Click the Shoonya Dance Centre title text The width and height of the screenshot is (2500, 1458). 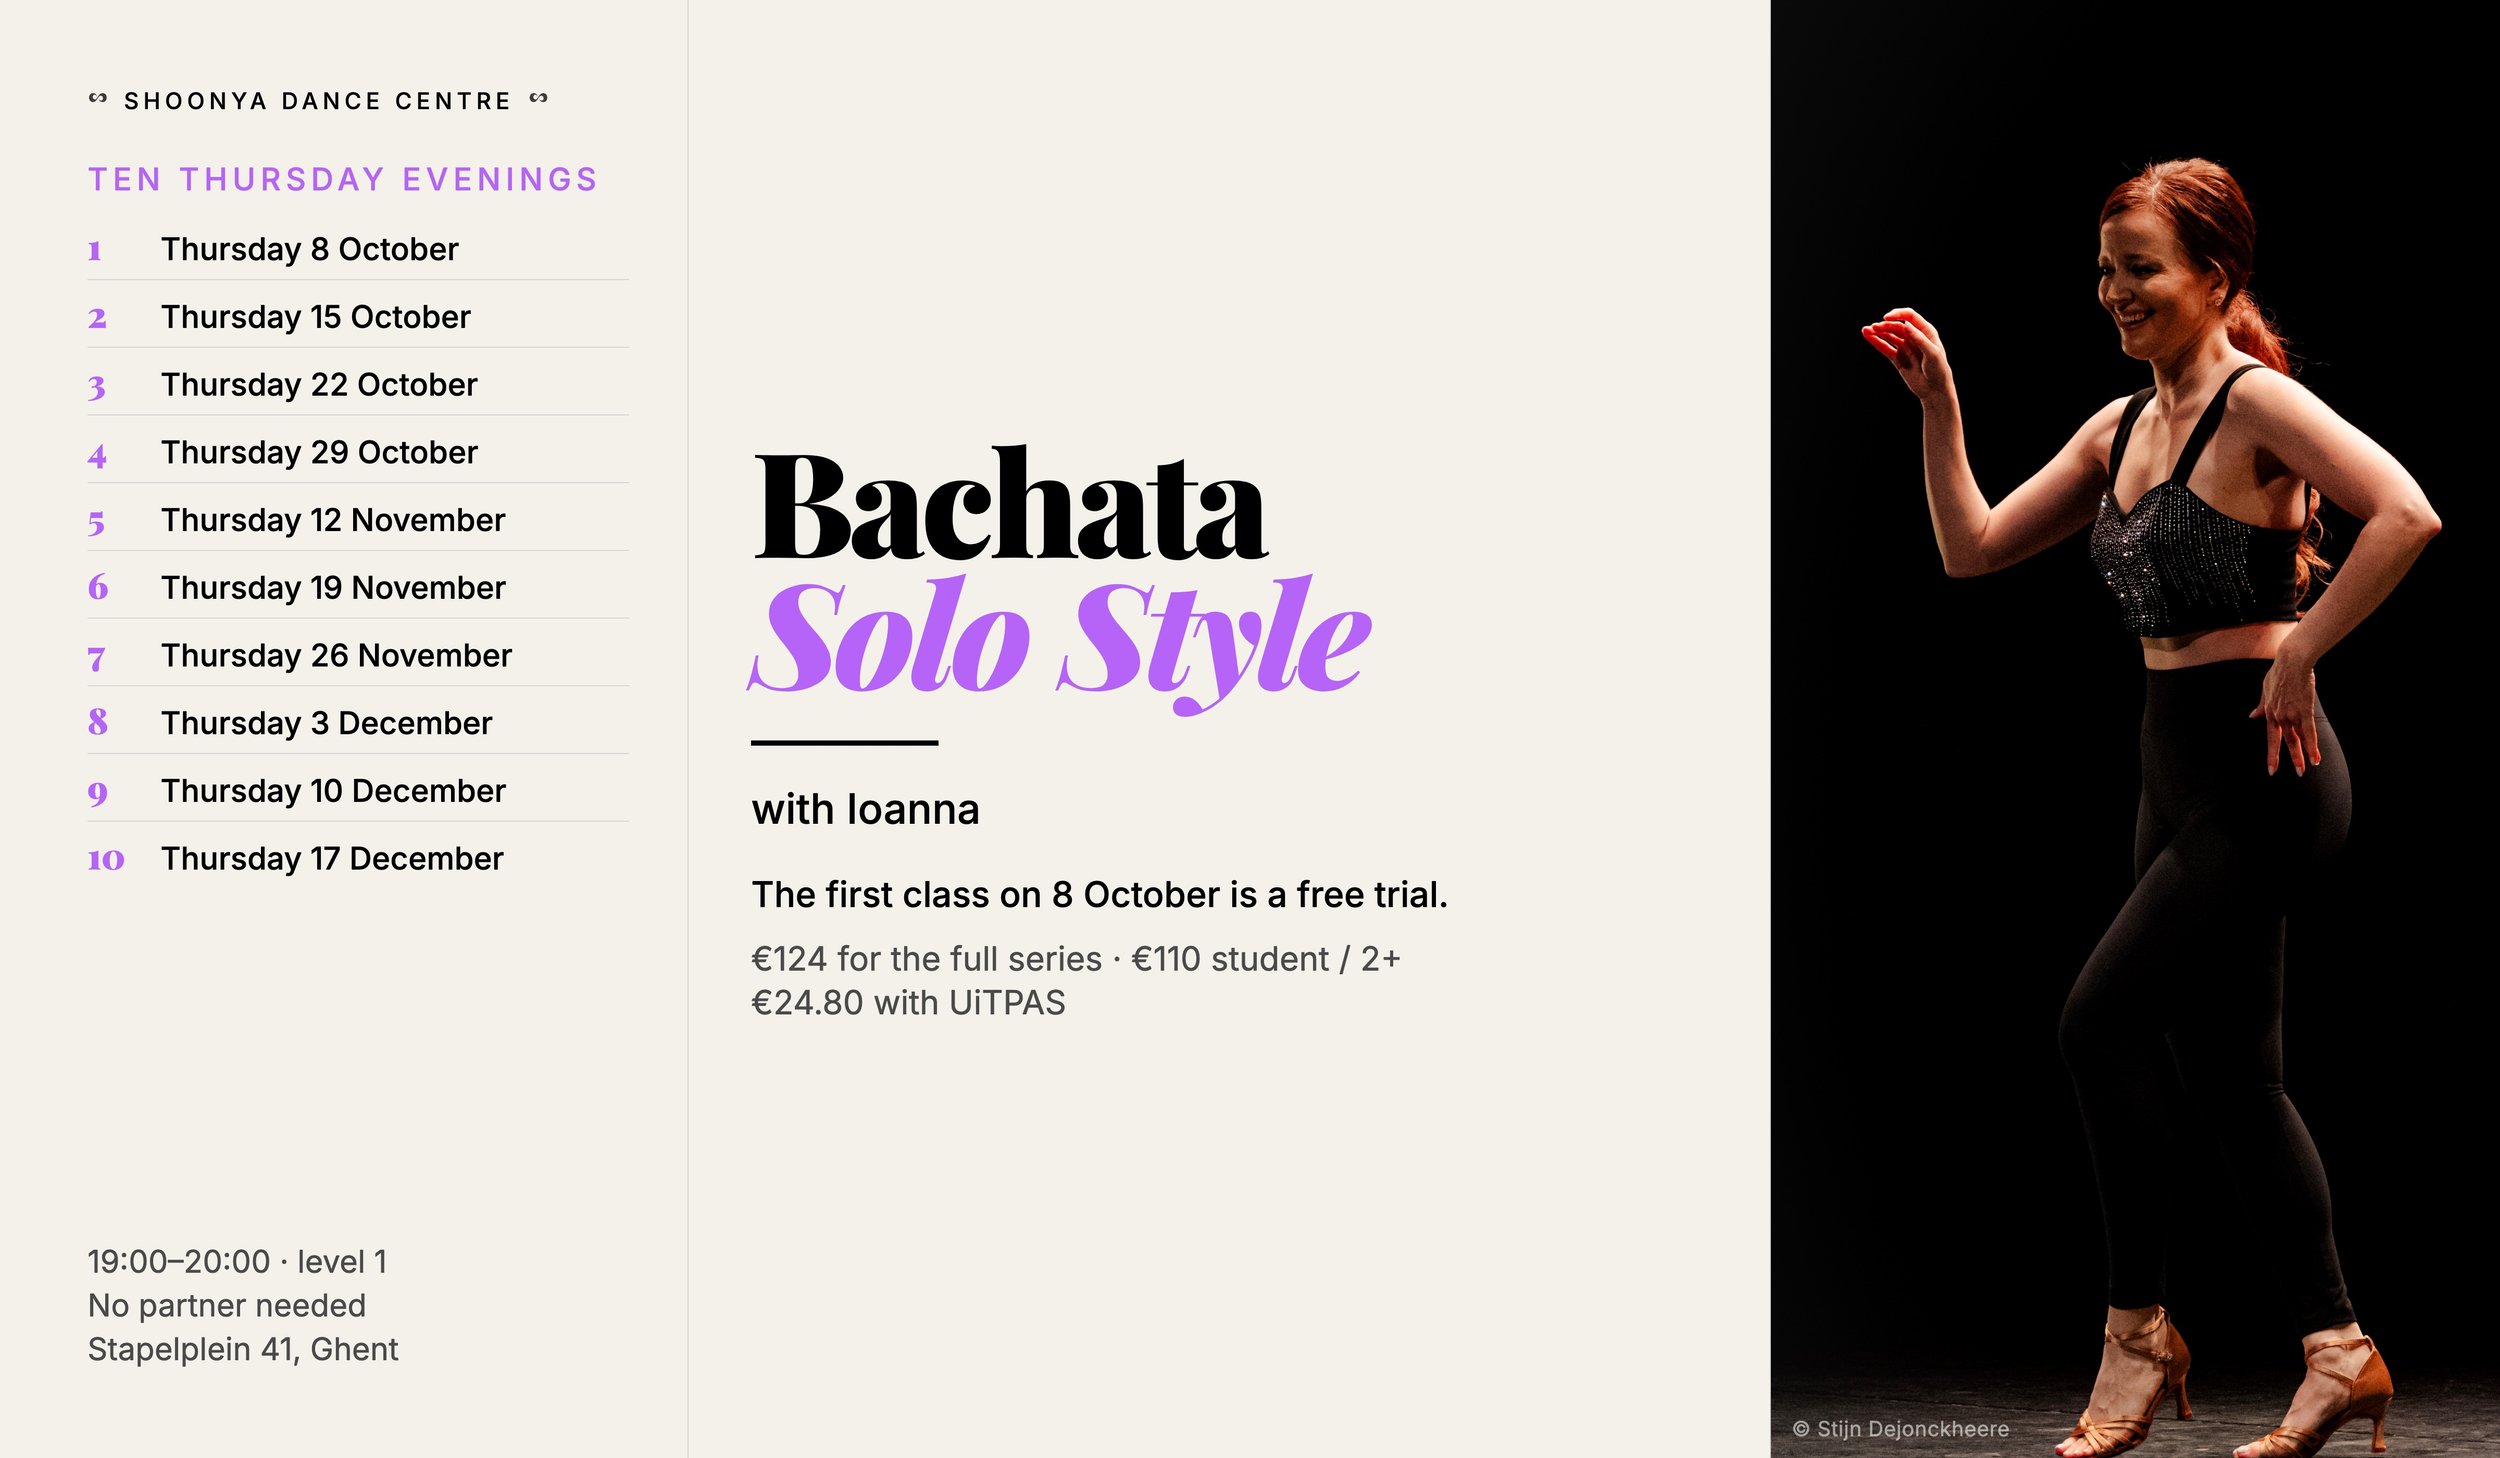(x=318, y=101)
